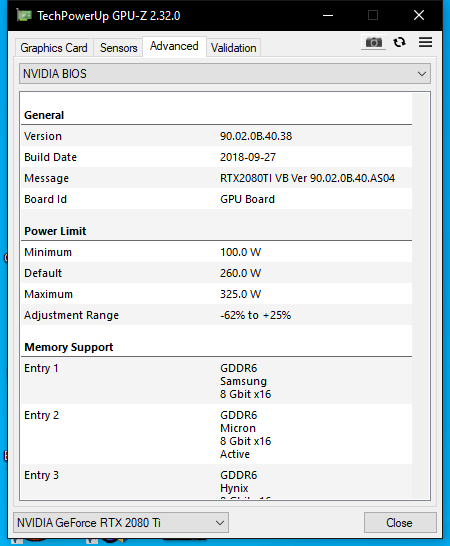Click the Hynix memory vendor text
Screen dimensions: 450x546
[234, 488]
